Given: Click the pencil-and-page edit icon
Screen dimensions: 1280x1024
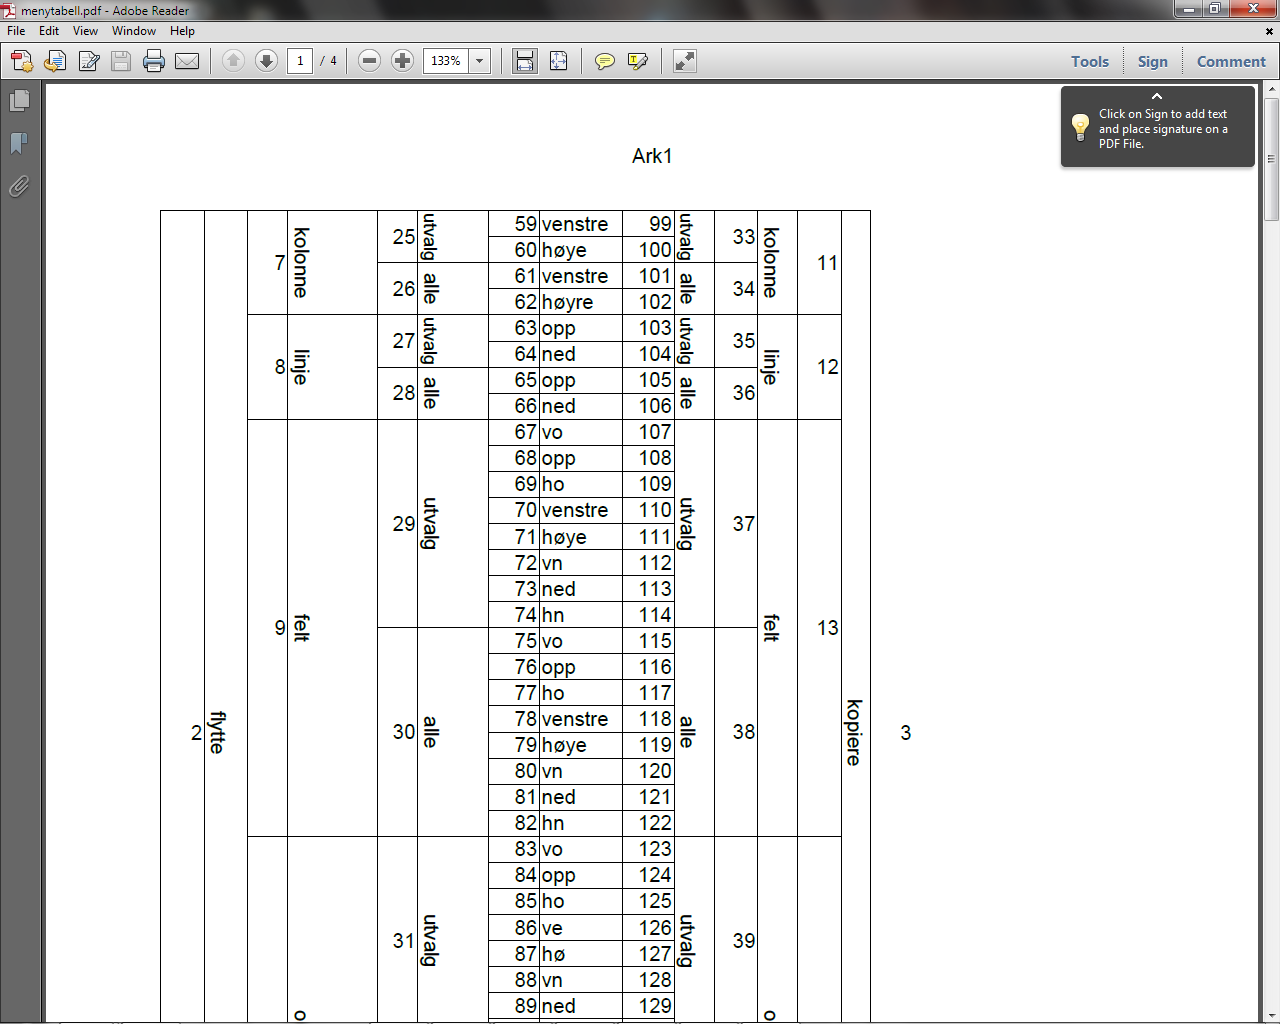Looking at the screenshot, I should click(x=89, y=61).
